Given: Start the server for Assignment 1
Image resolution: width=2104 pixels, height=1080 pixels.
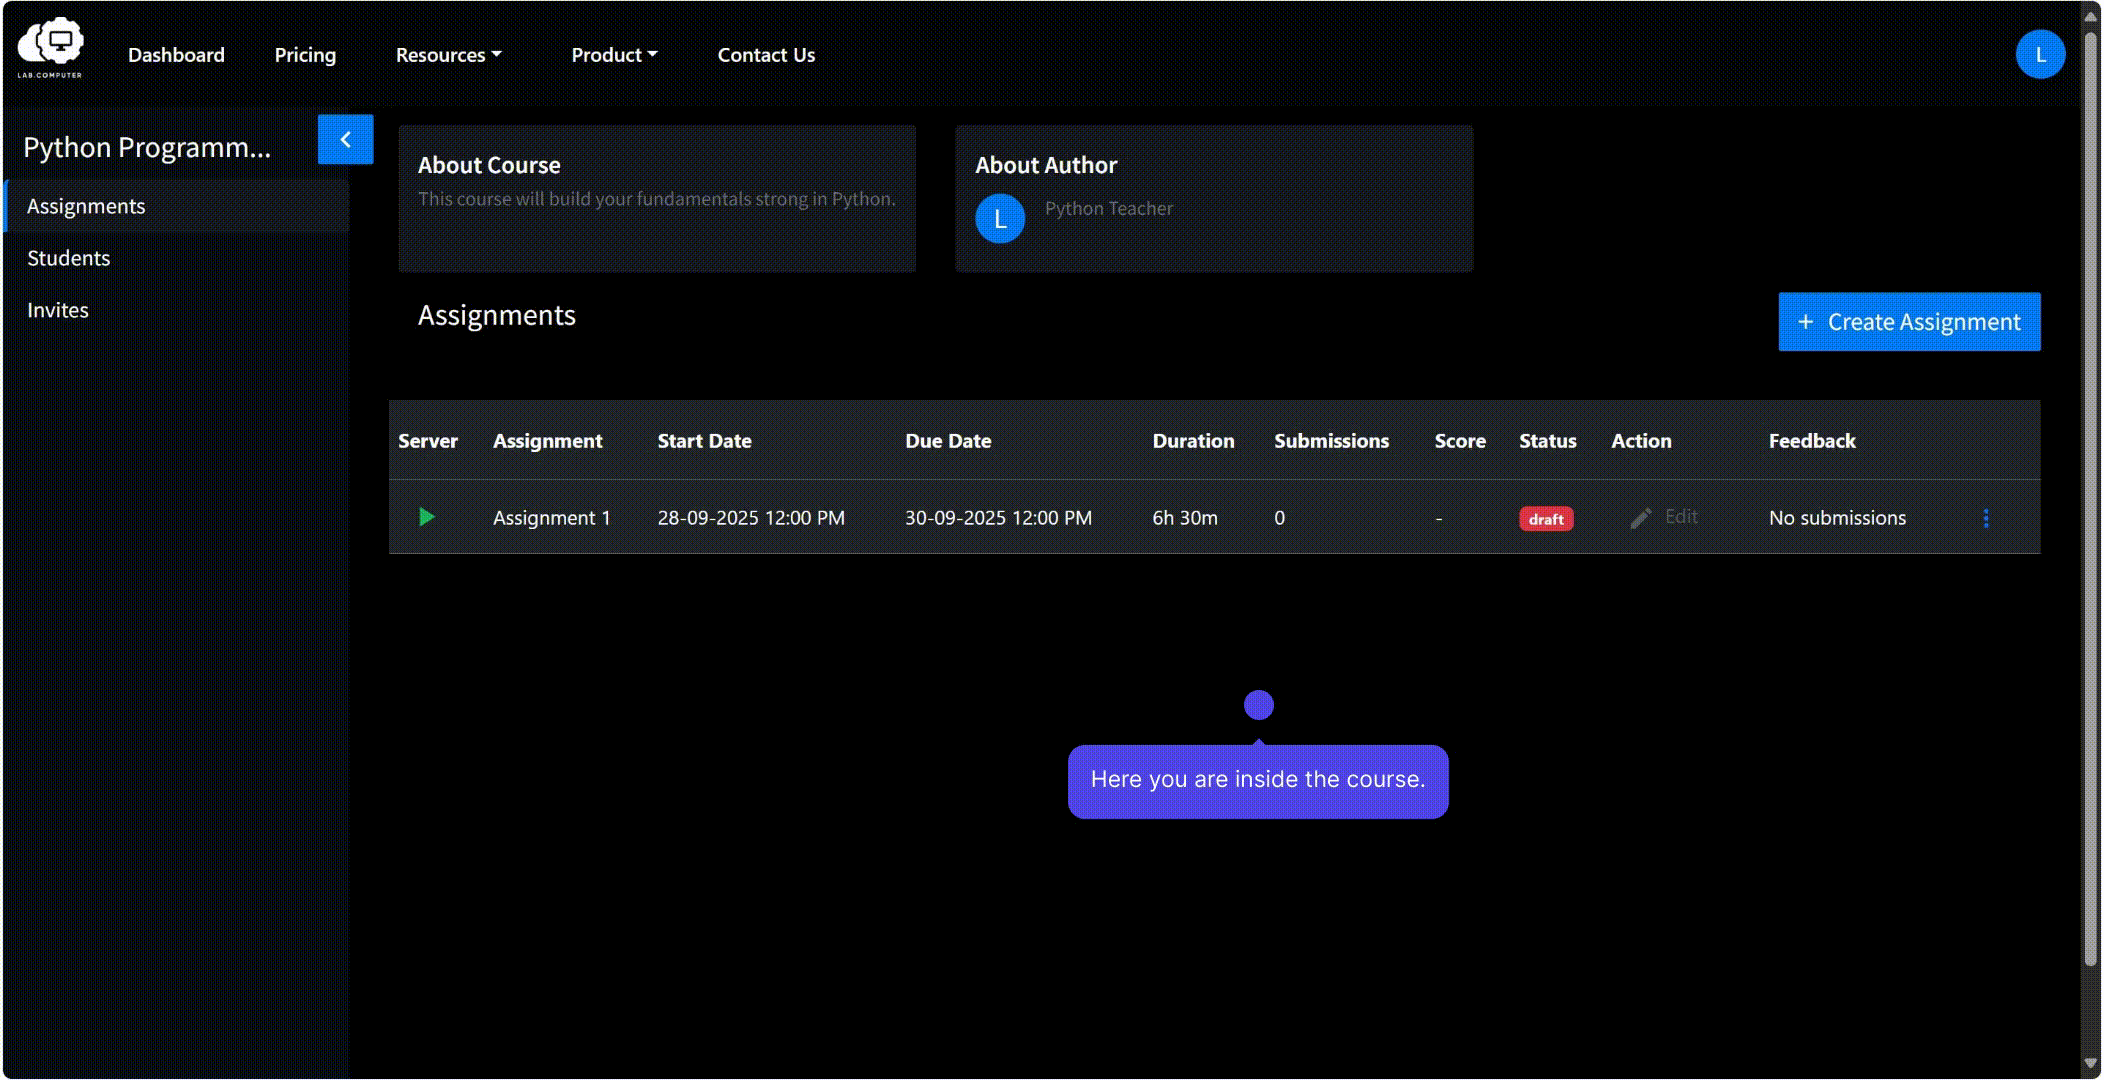Looking at the screenshot, I should (427, 517).
